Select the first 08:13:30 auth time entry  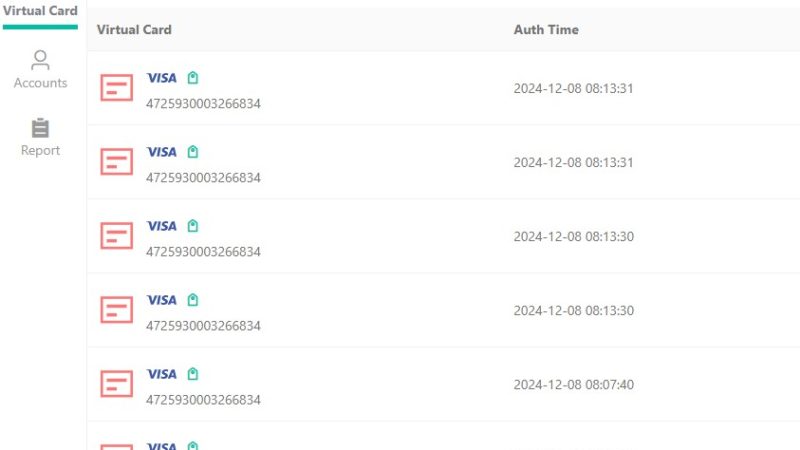tap(573, 236)
